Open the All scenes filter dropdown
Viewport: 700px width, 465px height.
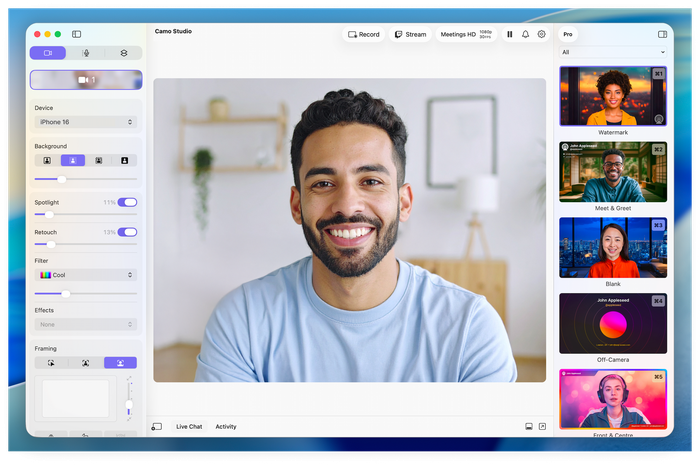click(613, 52)
